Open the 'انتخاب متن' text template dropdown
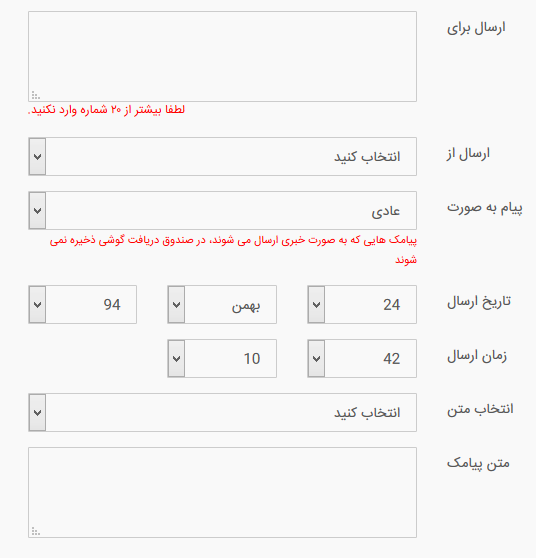 (x=222, y=413)
